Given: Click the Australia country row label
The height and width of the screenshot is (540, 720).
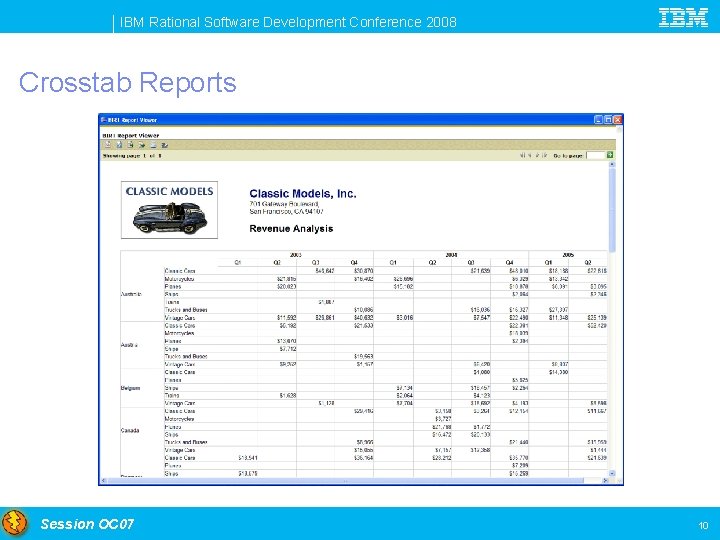Looking at the screenshot, I should coord(131,294).
